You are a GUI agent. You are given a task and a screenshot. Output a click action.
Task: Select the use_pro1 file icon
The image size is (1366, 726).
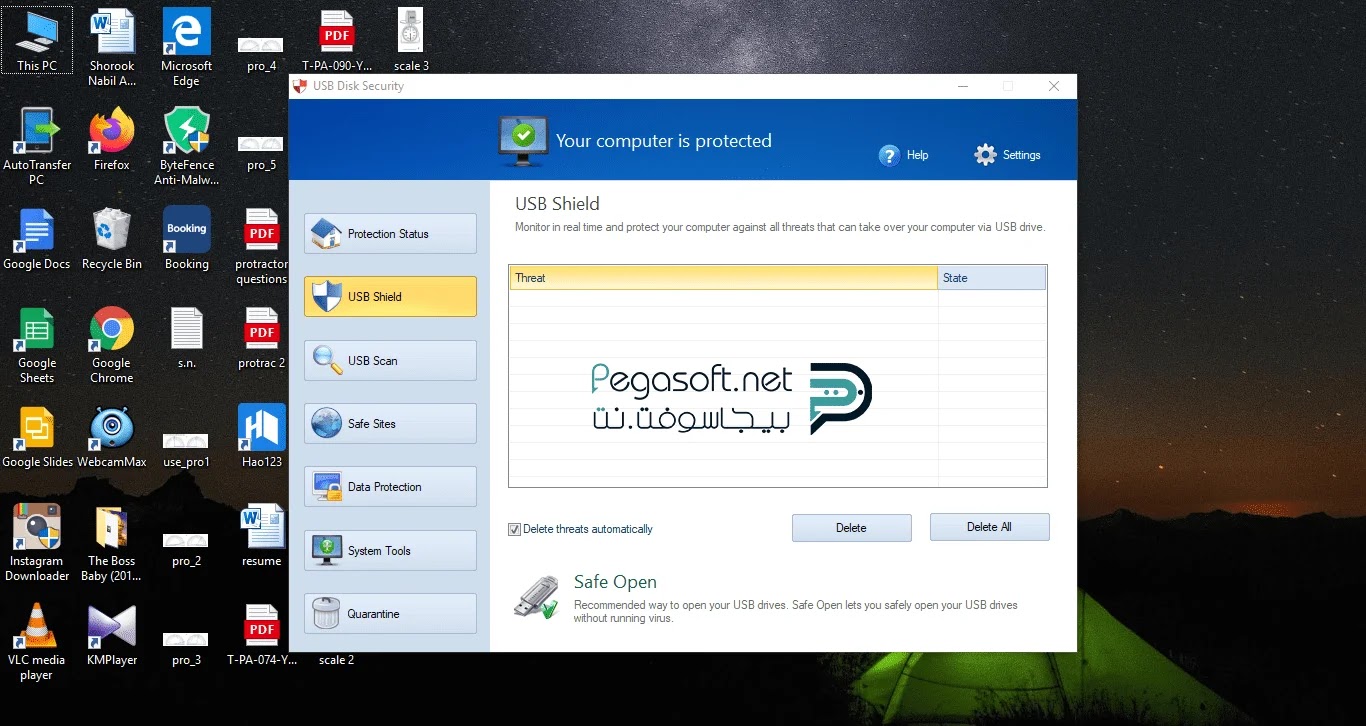tap(187, 450)
